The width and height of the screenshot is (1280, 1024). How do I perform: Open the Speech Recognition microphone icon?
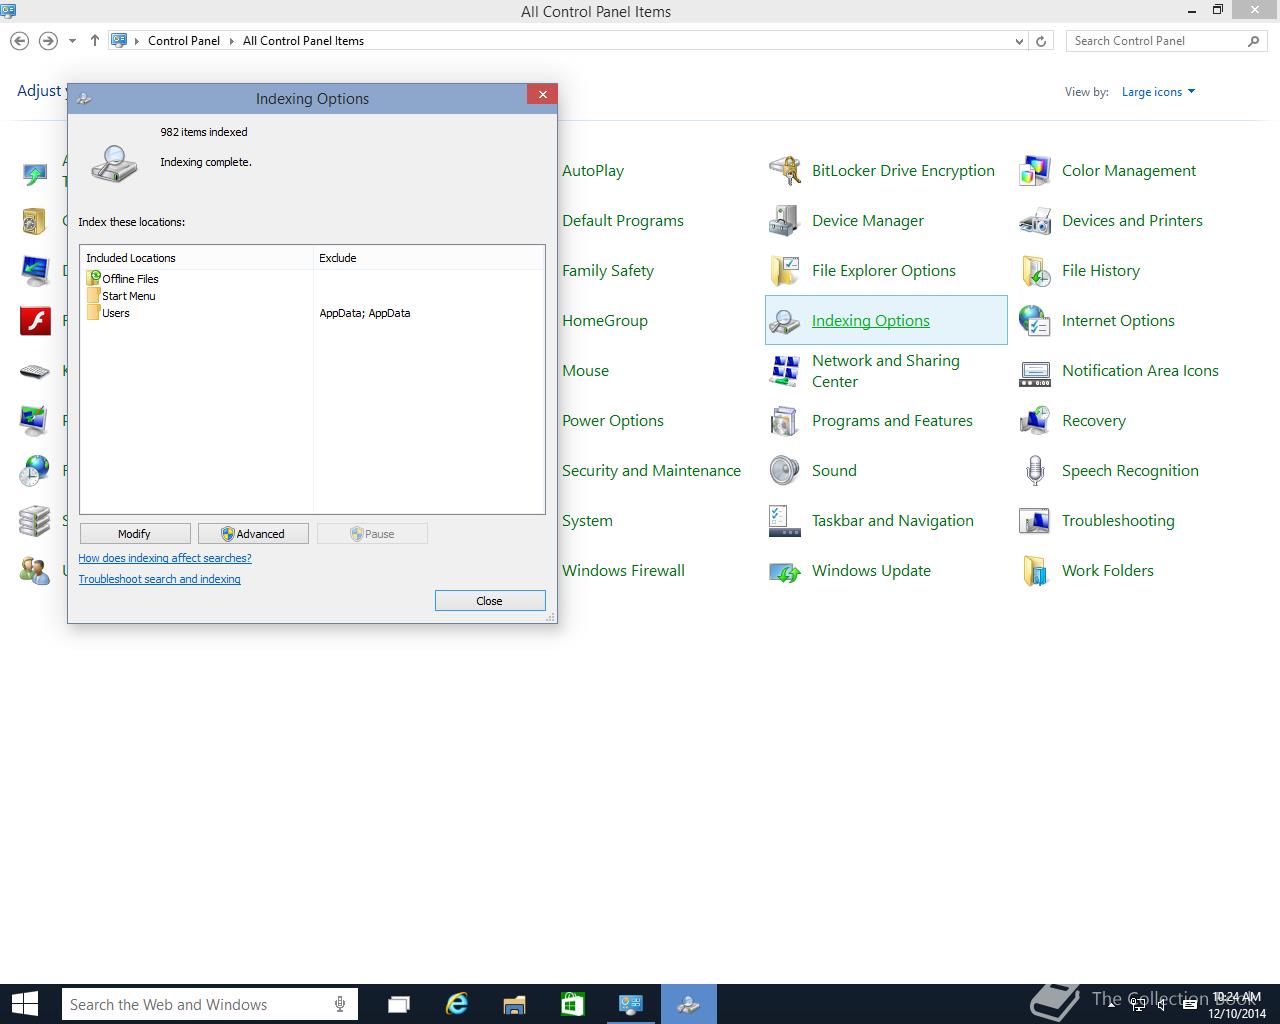[x=1035, y=471]
